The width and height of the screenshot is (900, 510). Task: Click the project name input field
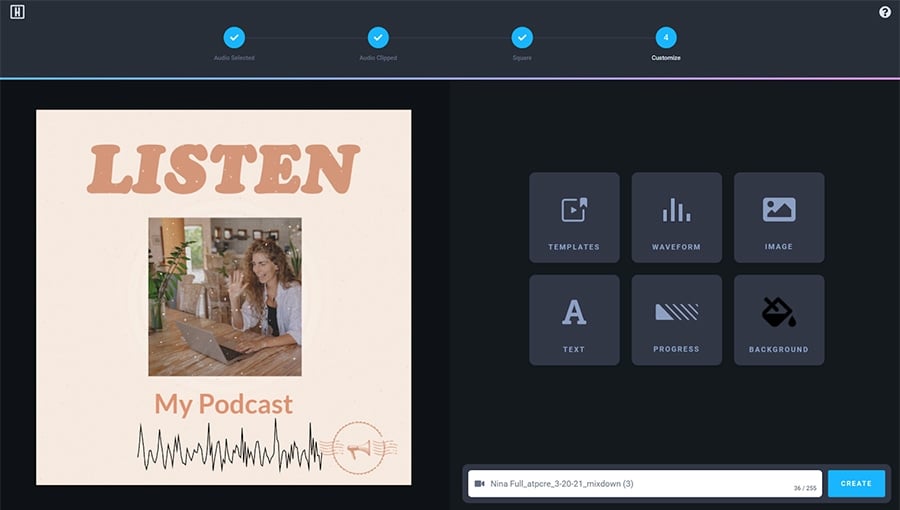[640, 484]
